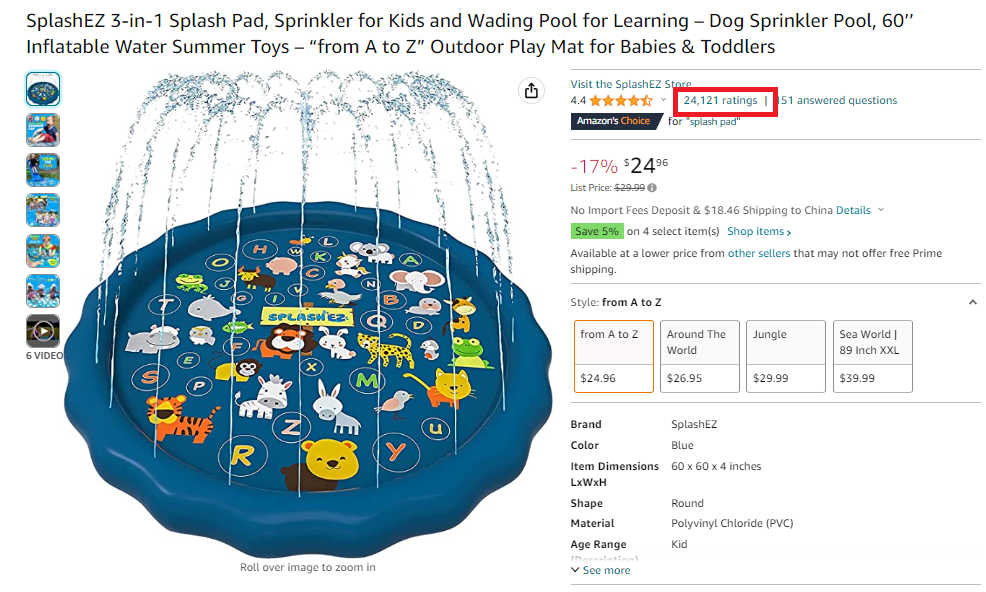Choose the 'Around The World' style

pyautogui.click(x=700, y=356)
